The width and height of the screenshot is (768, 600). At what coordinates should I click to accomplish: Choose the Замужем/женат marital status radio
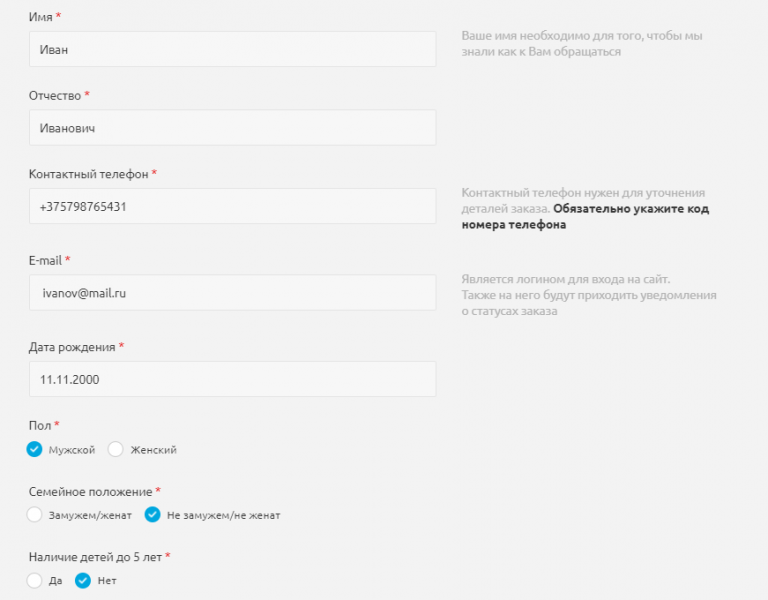(35, 515)
